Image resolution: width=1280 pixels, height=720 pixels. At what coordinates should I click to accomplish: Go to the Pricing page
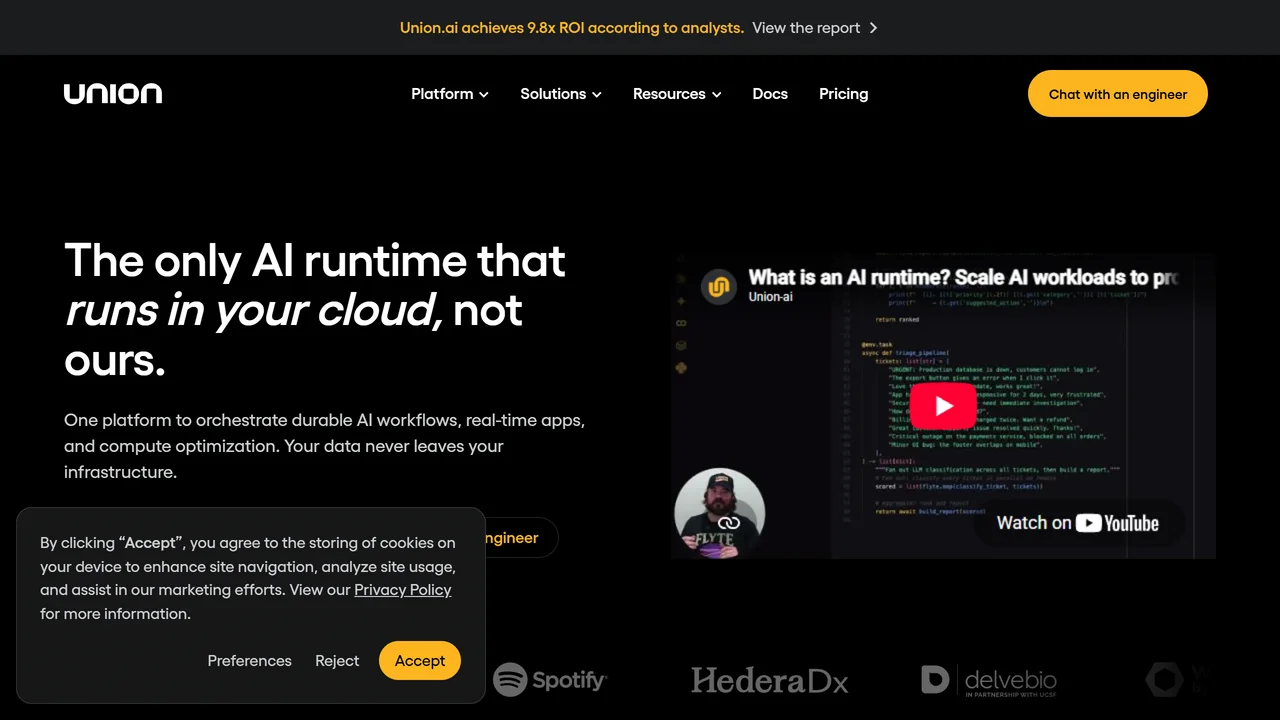pyautogui.click(x=843, y=94)
